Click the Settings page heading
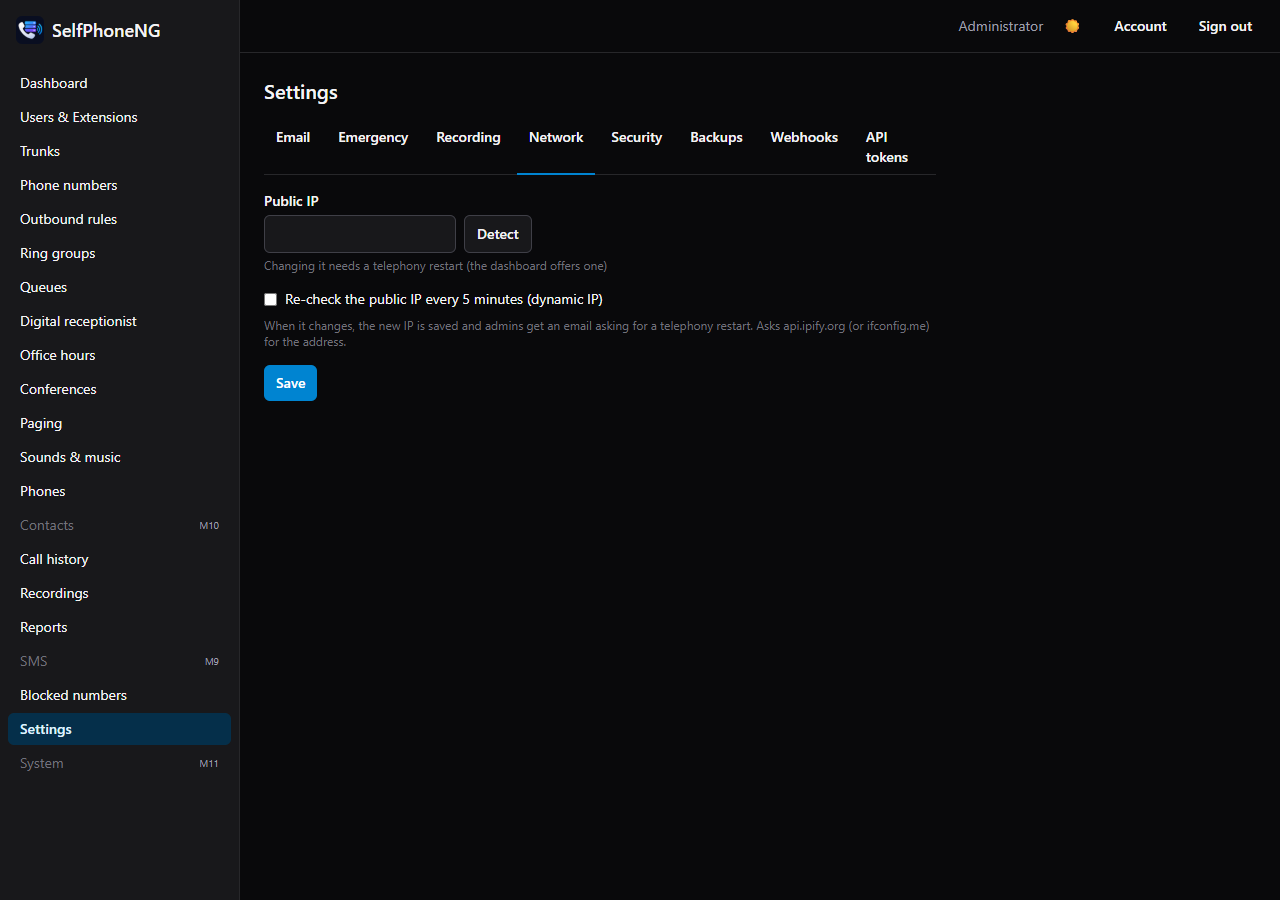The image size is (1280, 900). click(x=301, y=92)
